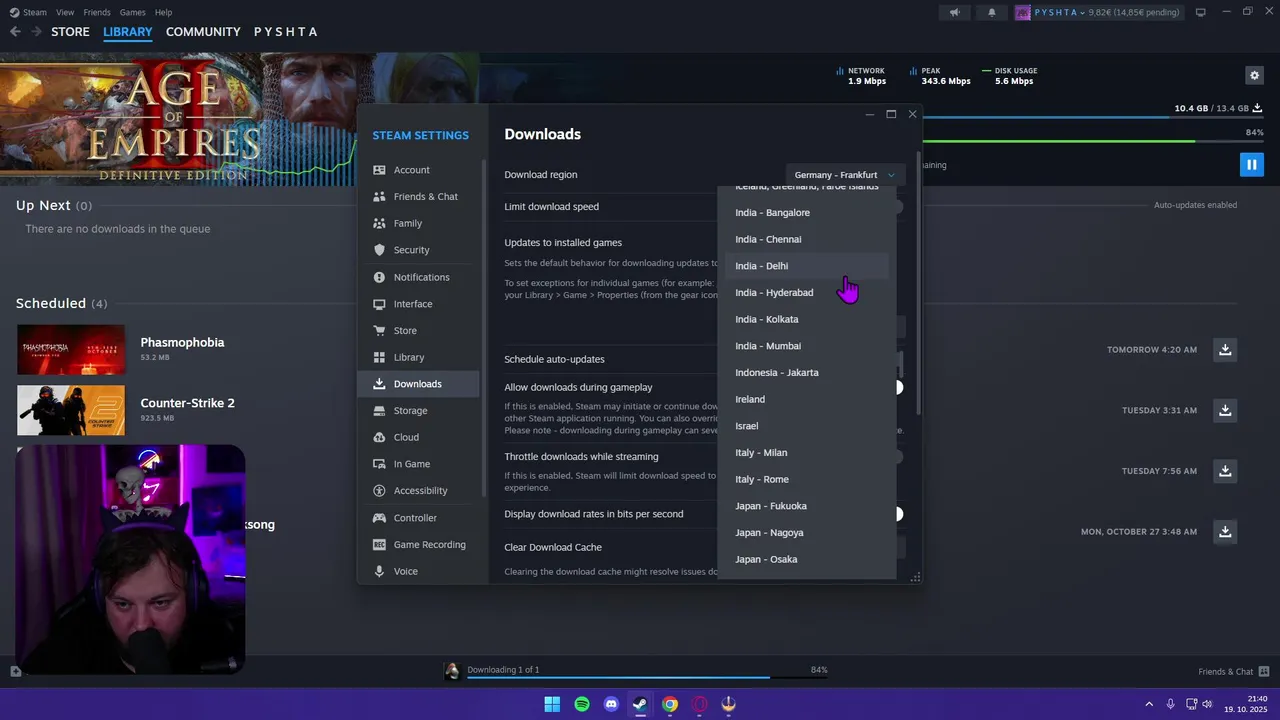Open the Game Recording settings section

(x=418, y=545)
